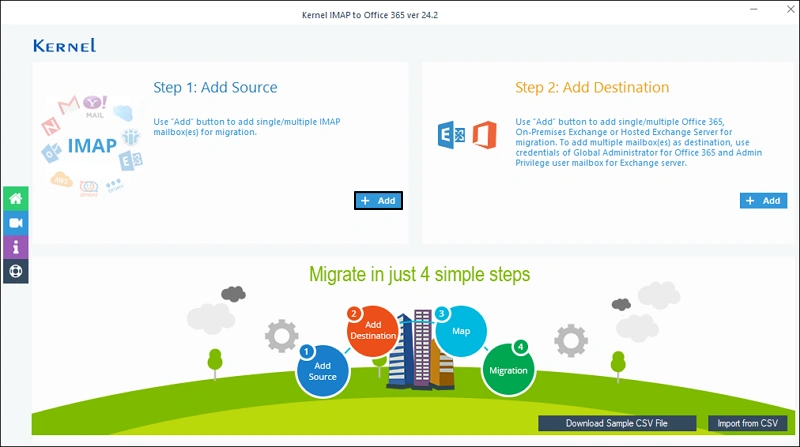Viewport: 800px width, 447px height.
Task: Click the Migrate in just 4 simple steps heading
Action: (x=419, y=275)
